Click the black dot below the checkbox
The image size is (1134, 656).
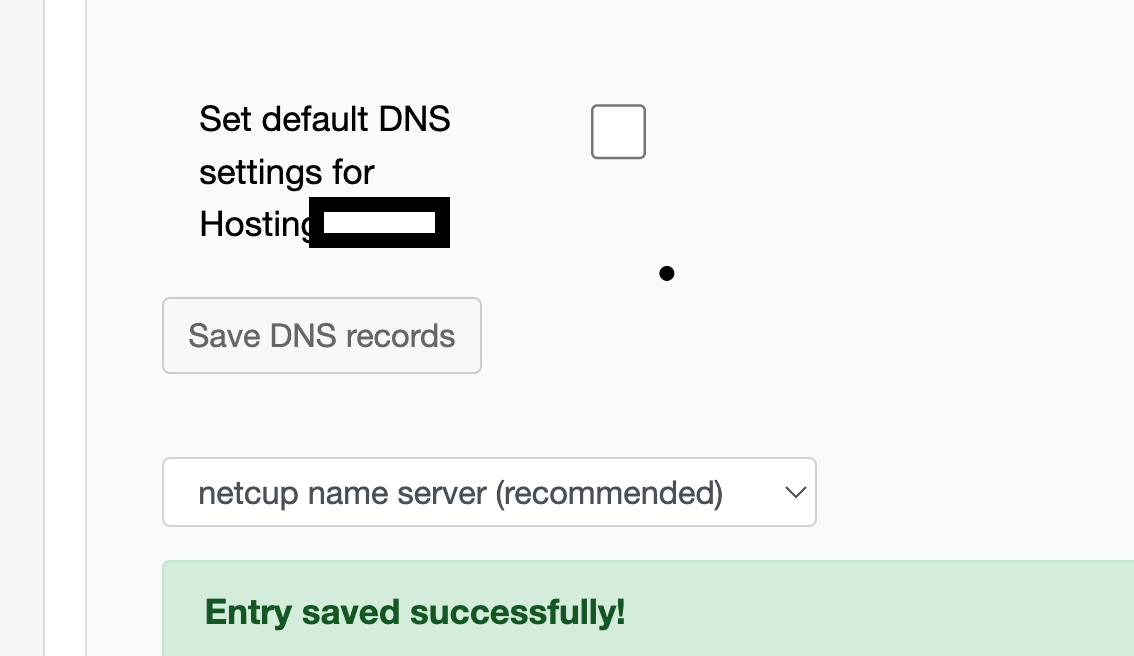(667, 273)
